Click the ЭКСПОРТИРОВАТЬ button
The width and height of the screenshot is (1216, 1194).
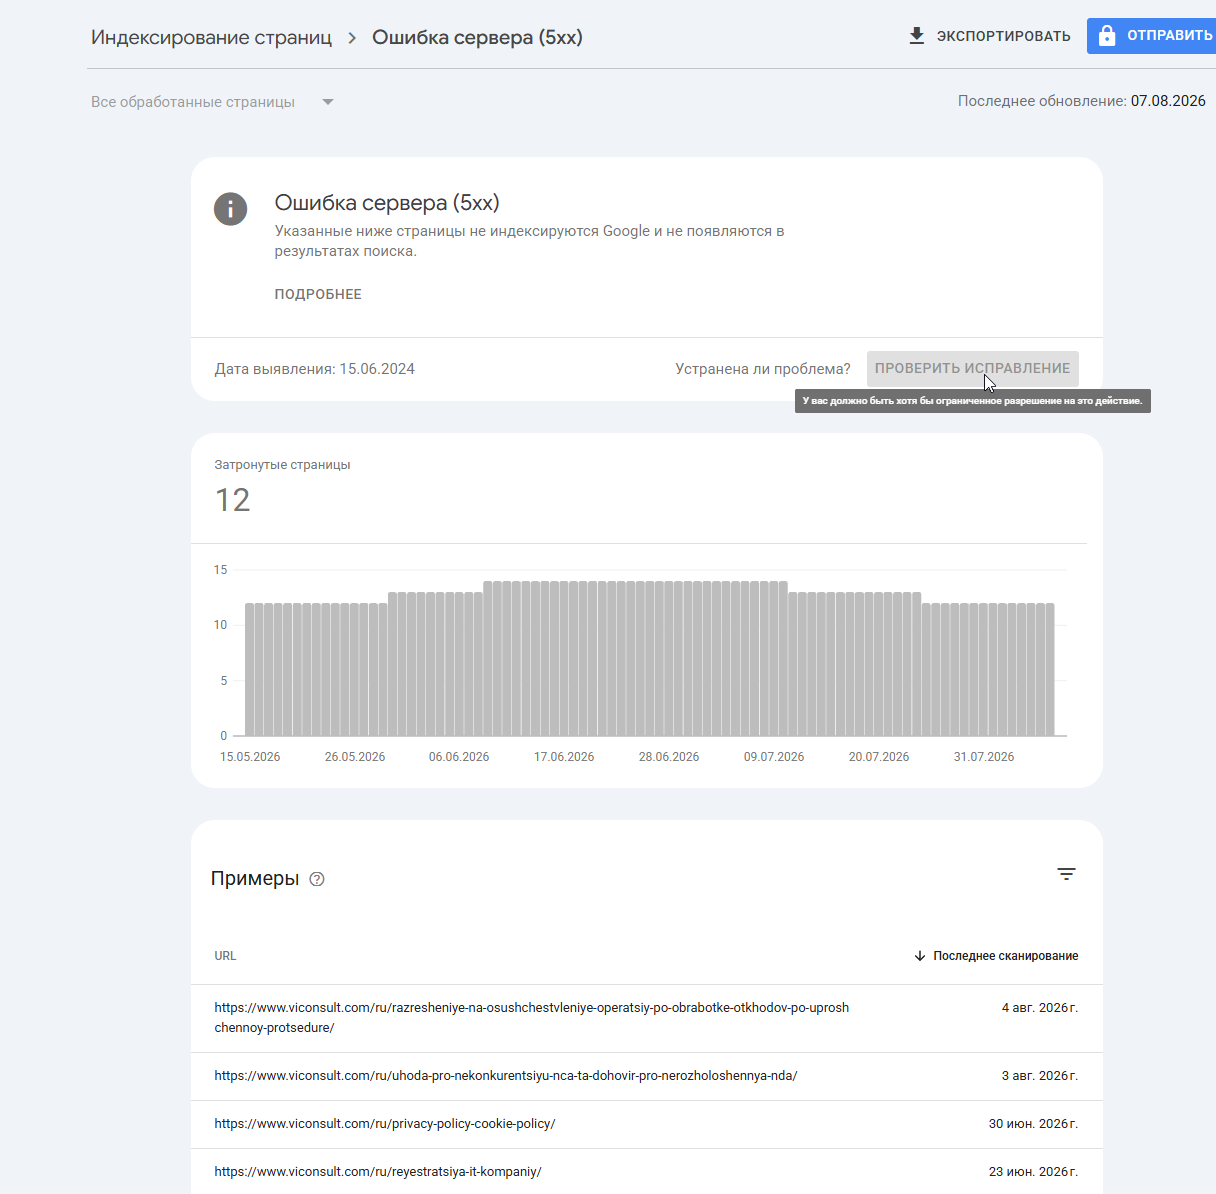[x=989, y=36]
